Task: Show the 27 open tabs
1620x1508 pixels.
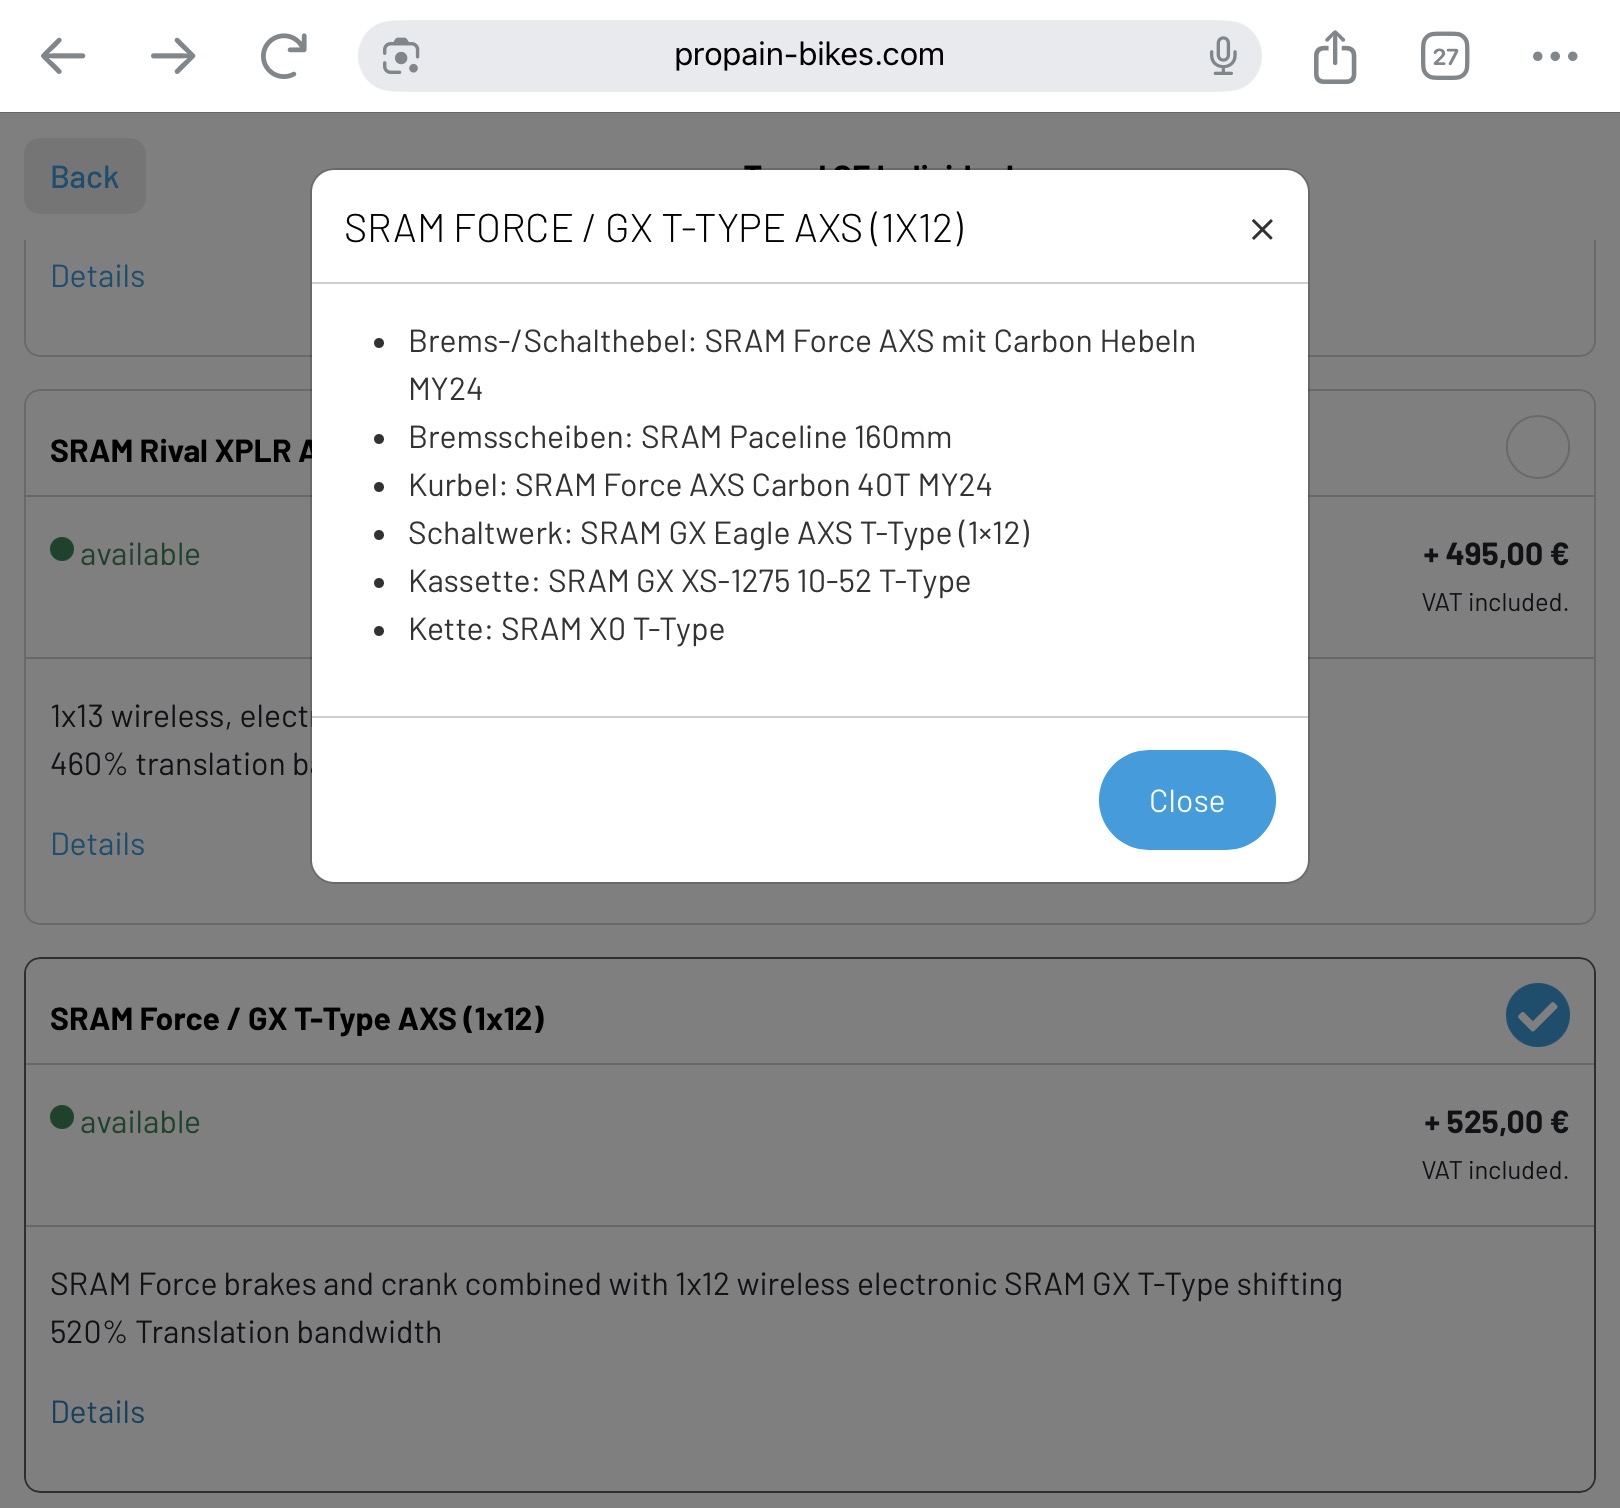Action: point(1444,56)
